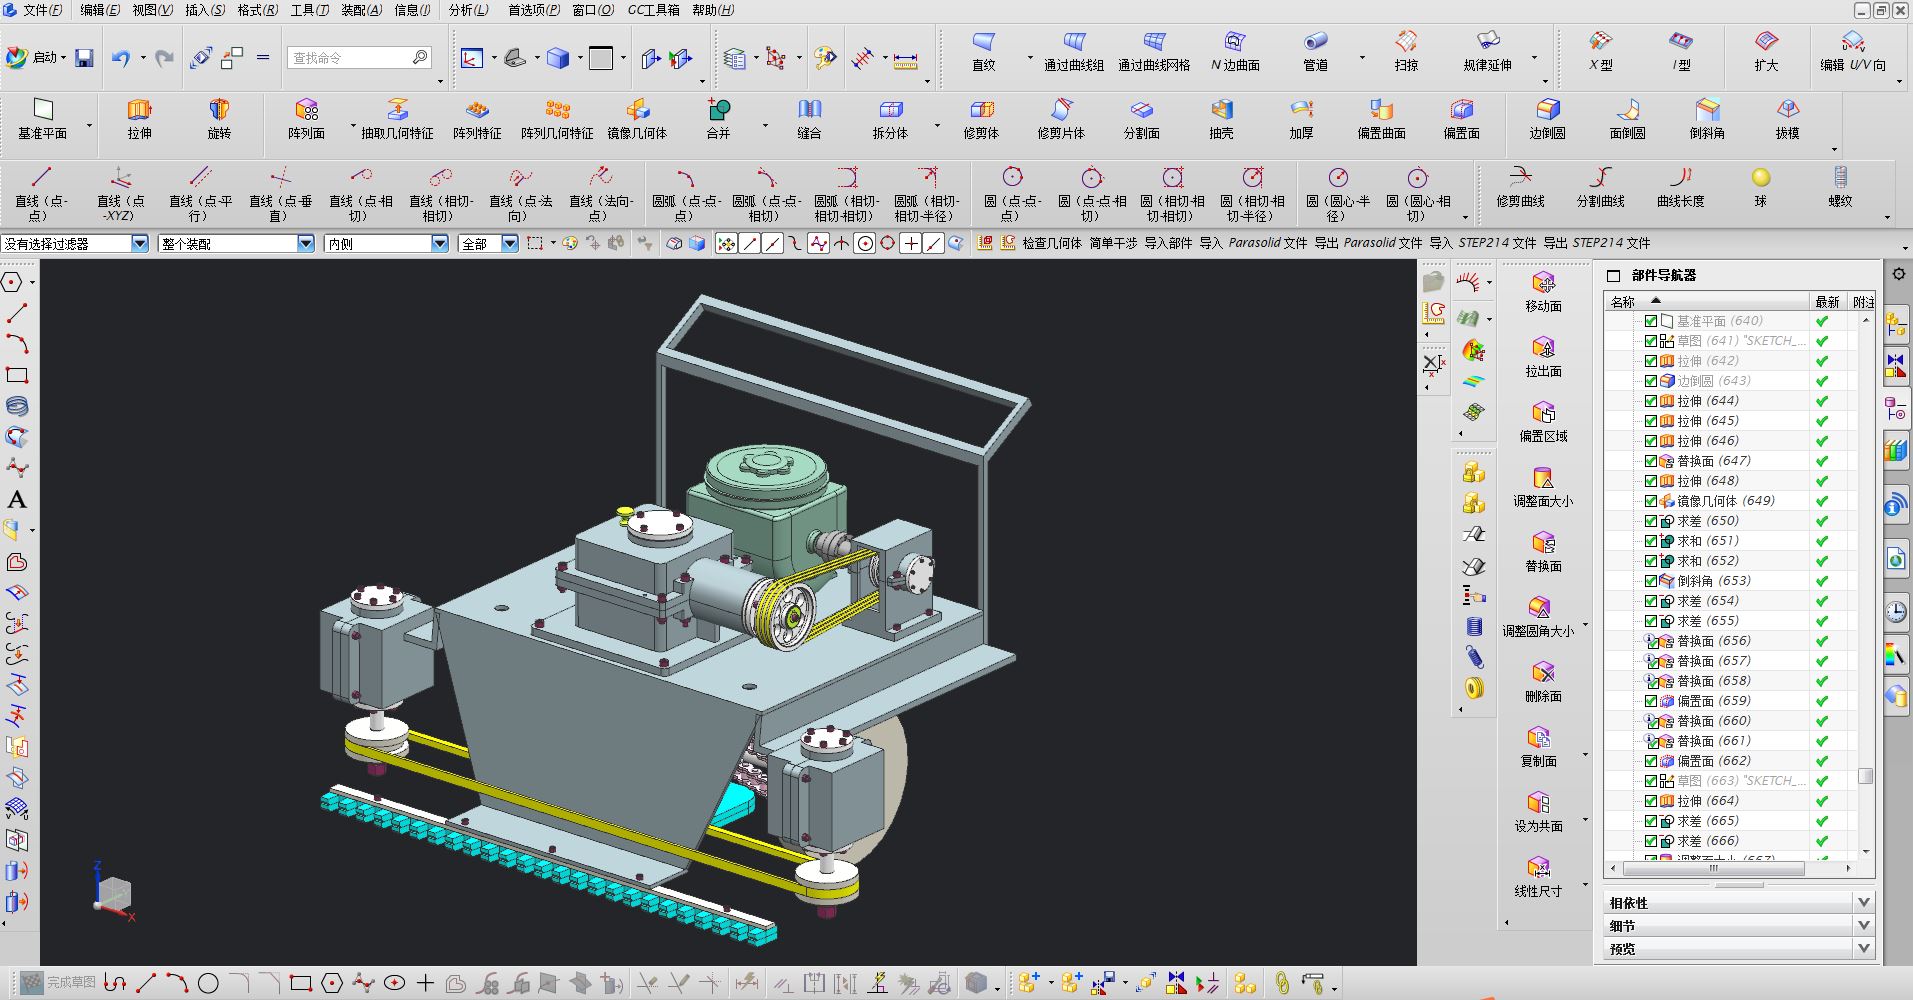Click the 边倒圆 edge blend icon

[x=1547, y=109]
